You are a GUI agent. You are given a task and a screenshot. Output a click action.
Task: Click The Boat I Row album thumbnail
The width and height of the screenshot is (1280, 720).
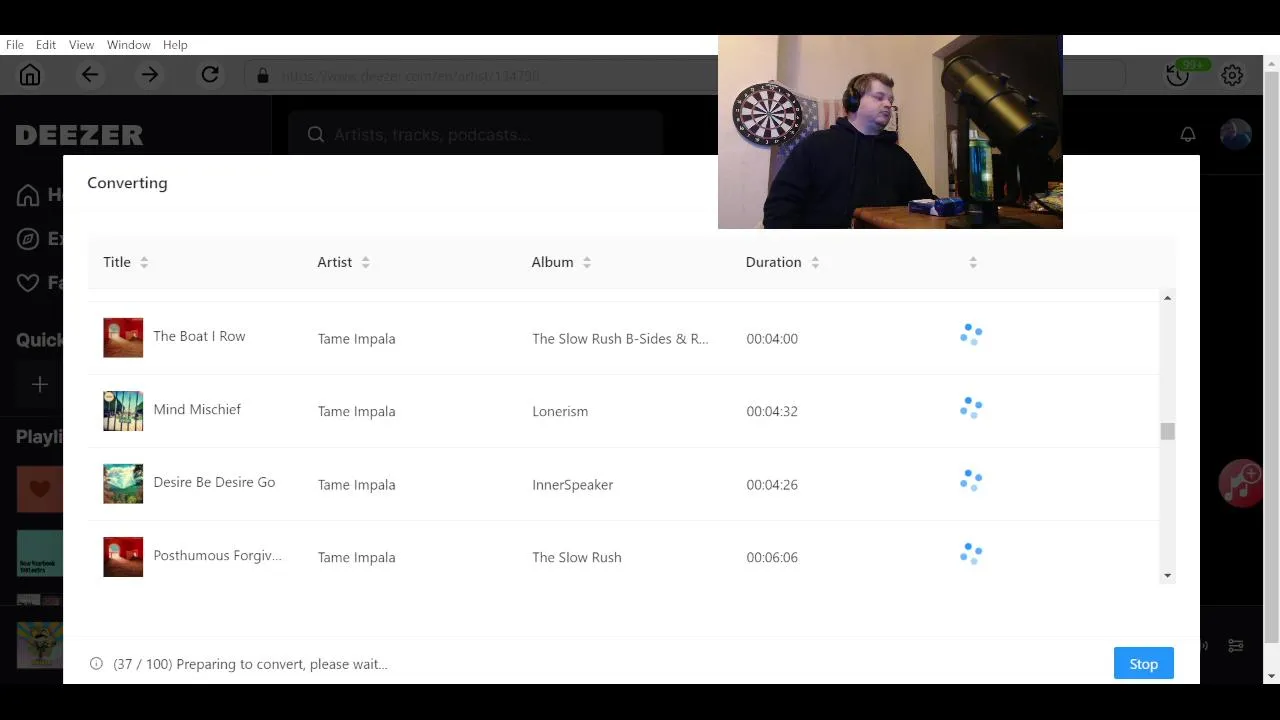123,338
